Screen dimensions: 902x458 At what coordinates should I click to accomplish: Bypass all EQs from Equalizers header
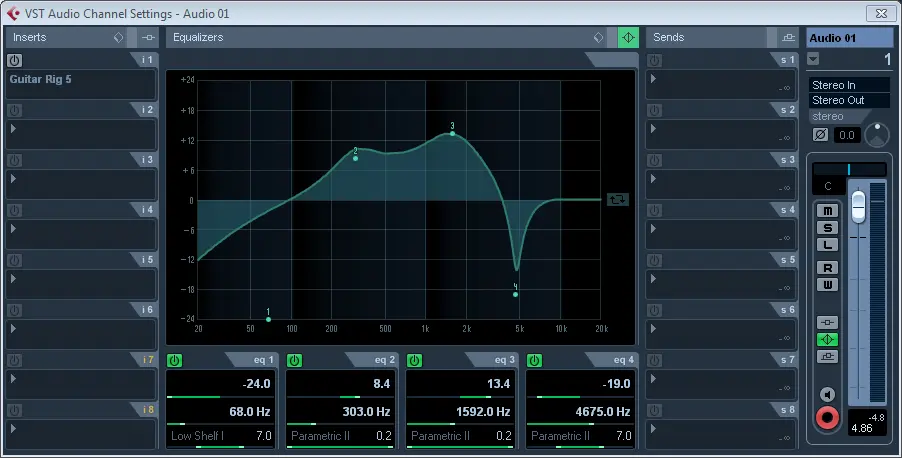click(628, 37)
